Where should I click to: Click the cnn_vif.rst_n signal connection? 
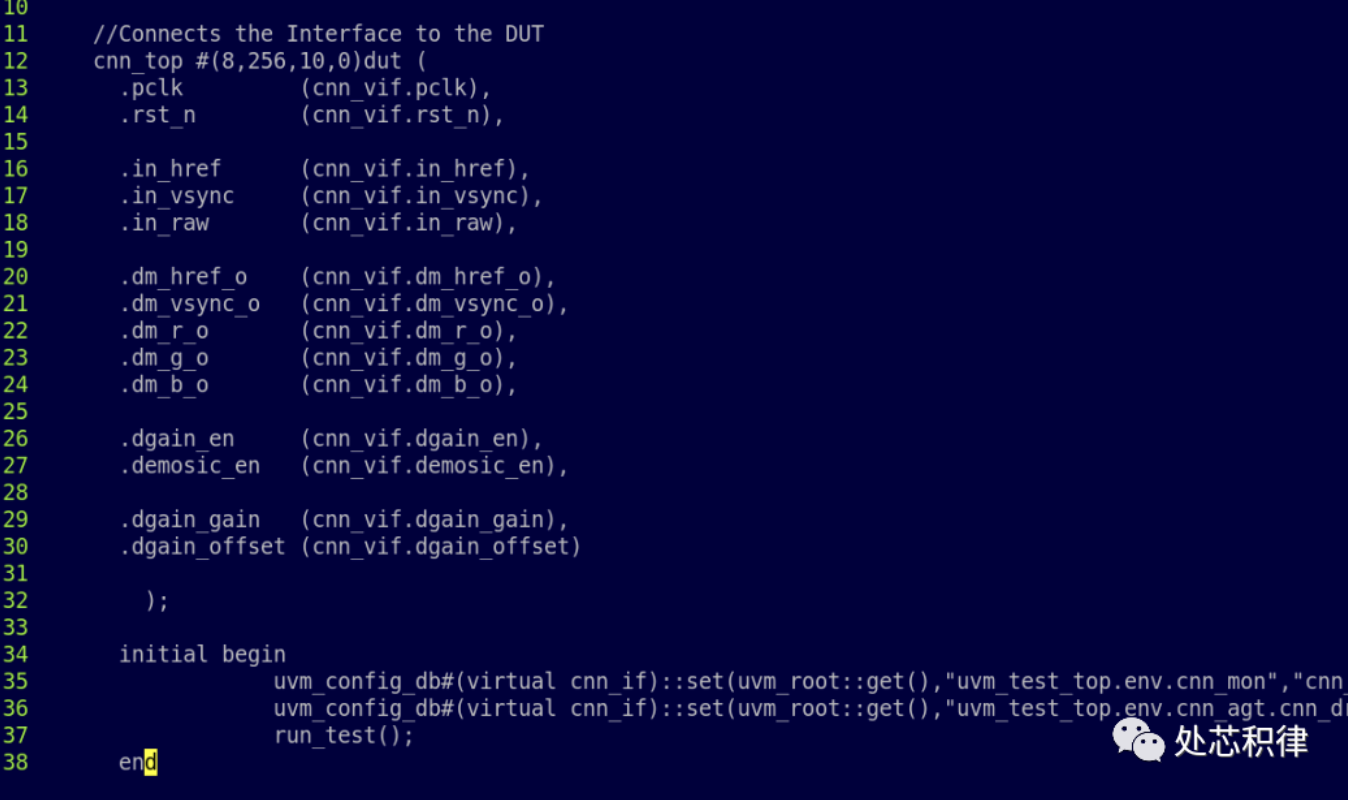tap(402, 115)
